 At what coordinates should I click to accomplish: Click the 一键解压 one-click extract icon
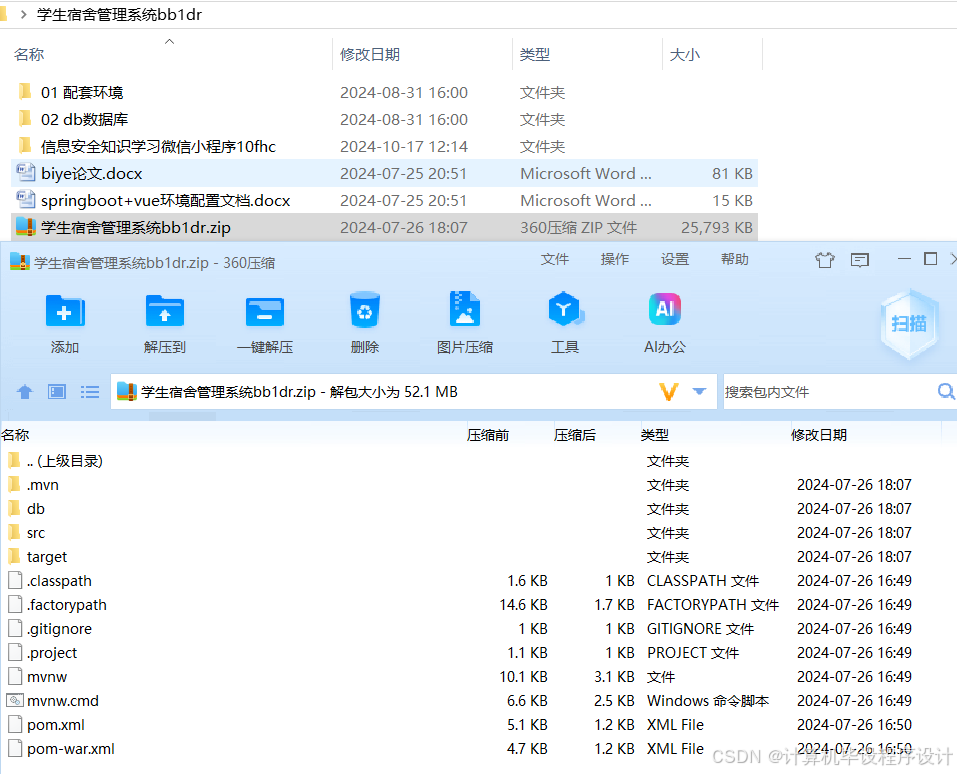pyautogui.click(x=264, y=320)
